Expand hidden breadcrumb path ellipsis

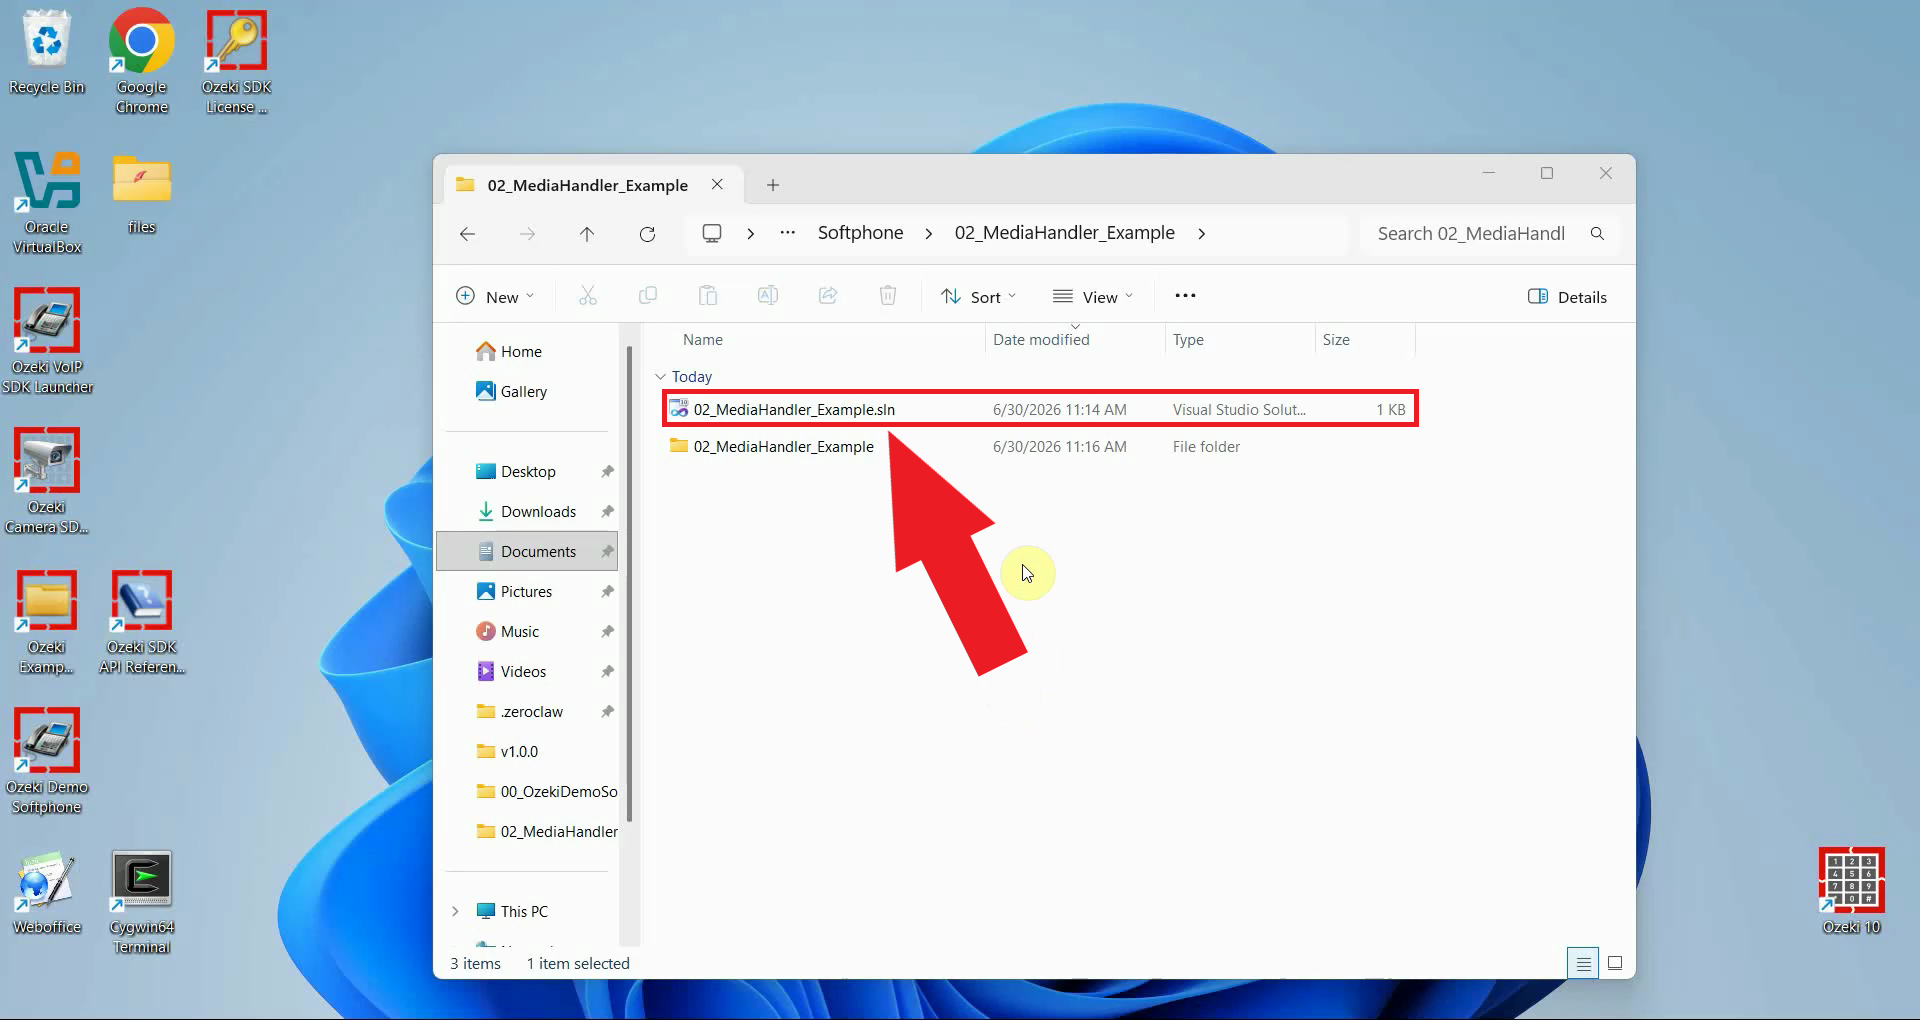coord(788,233)
